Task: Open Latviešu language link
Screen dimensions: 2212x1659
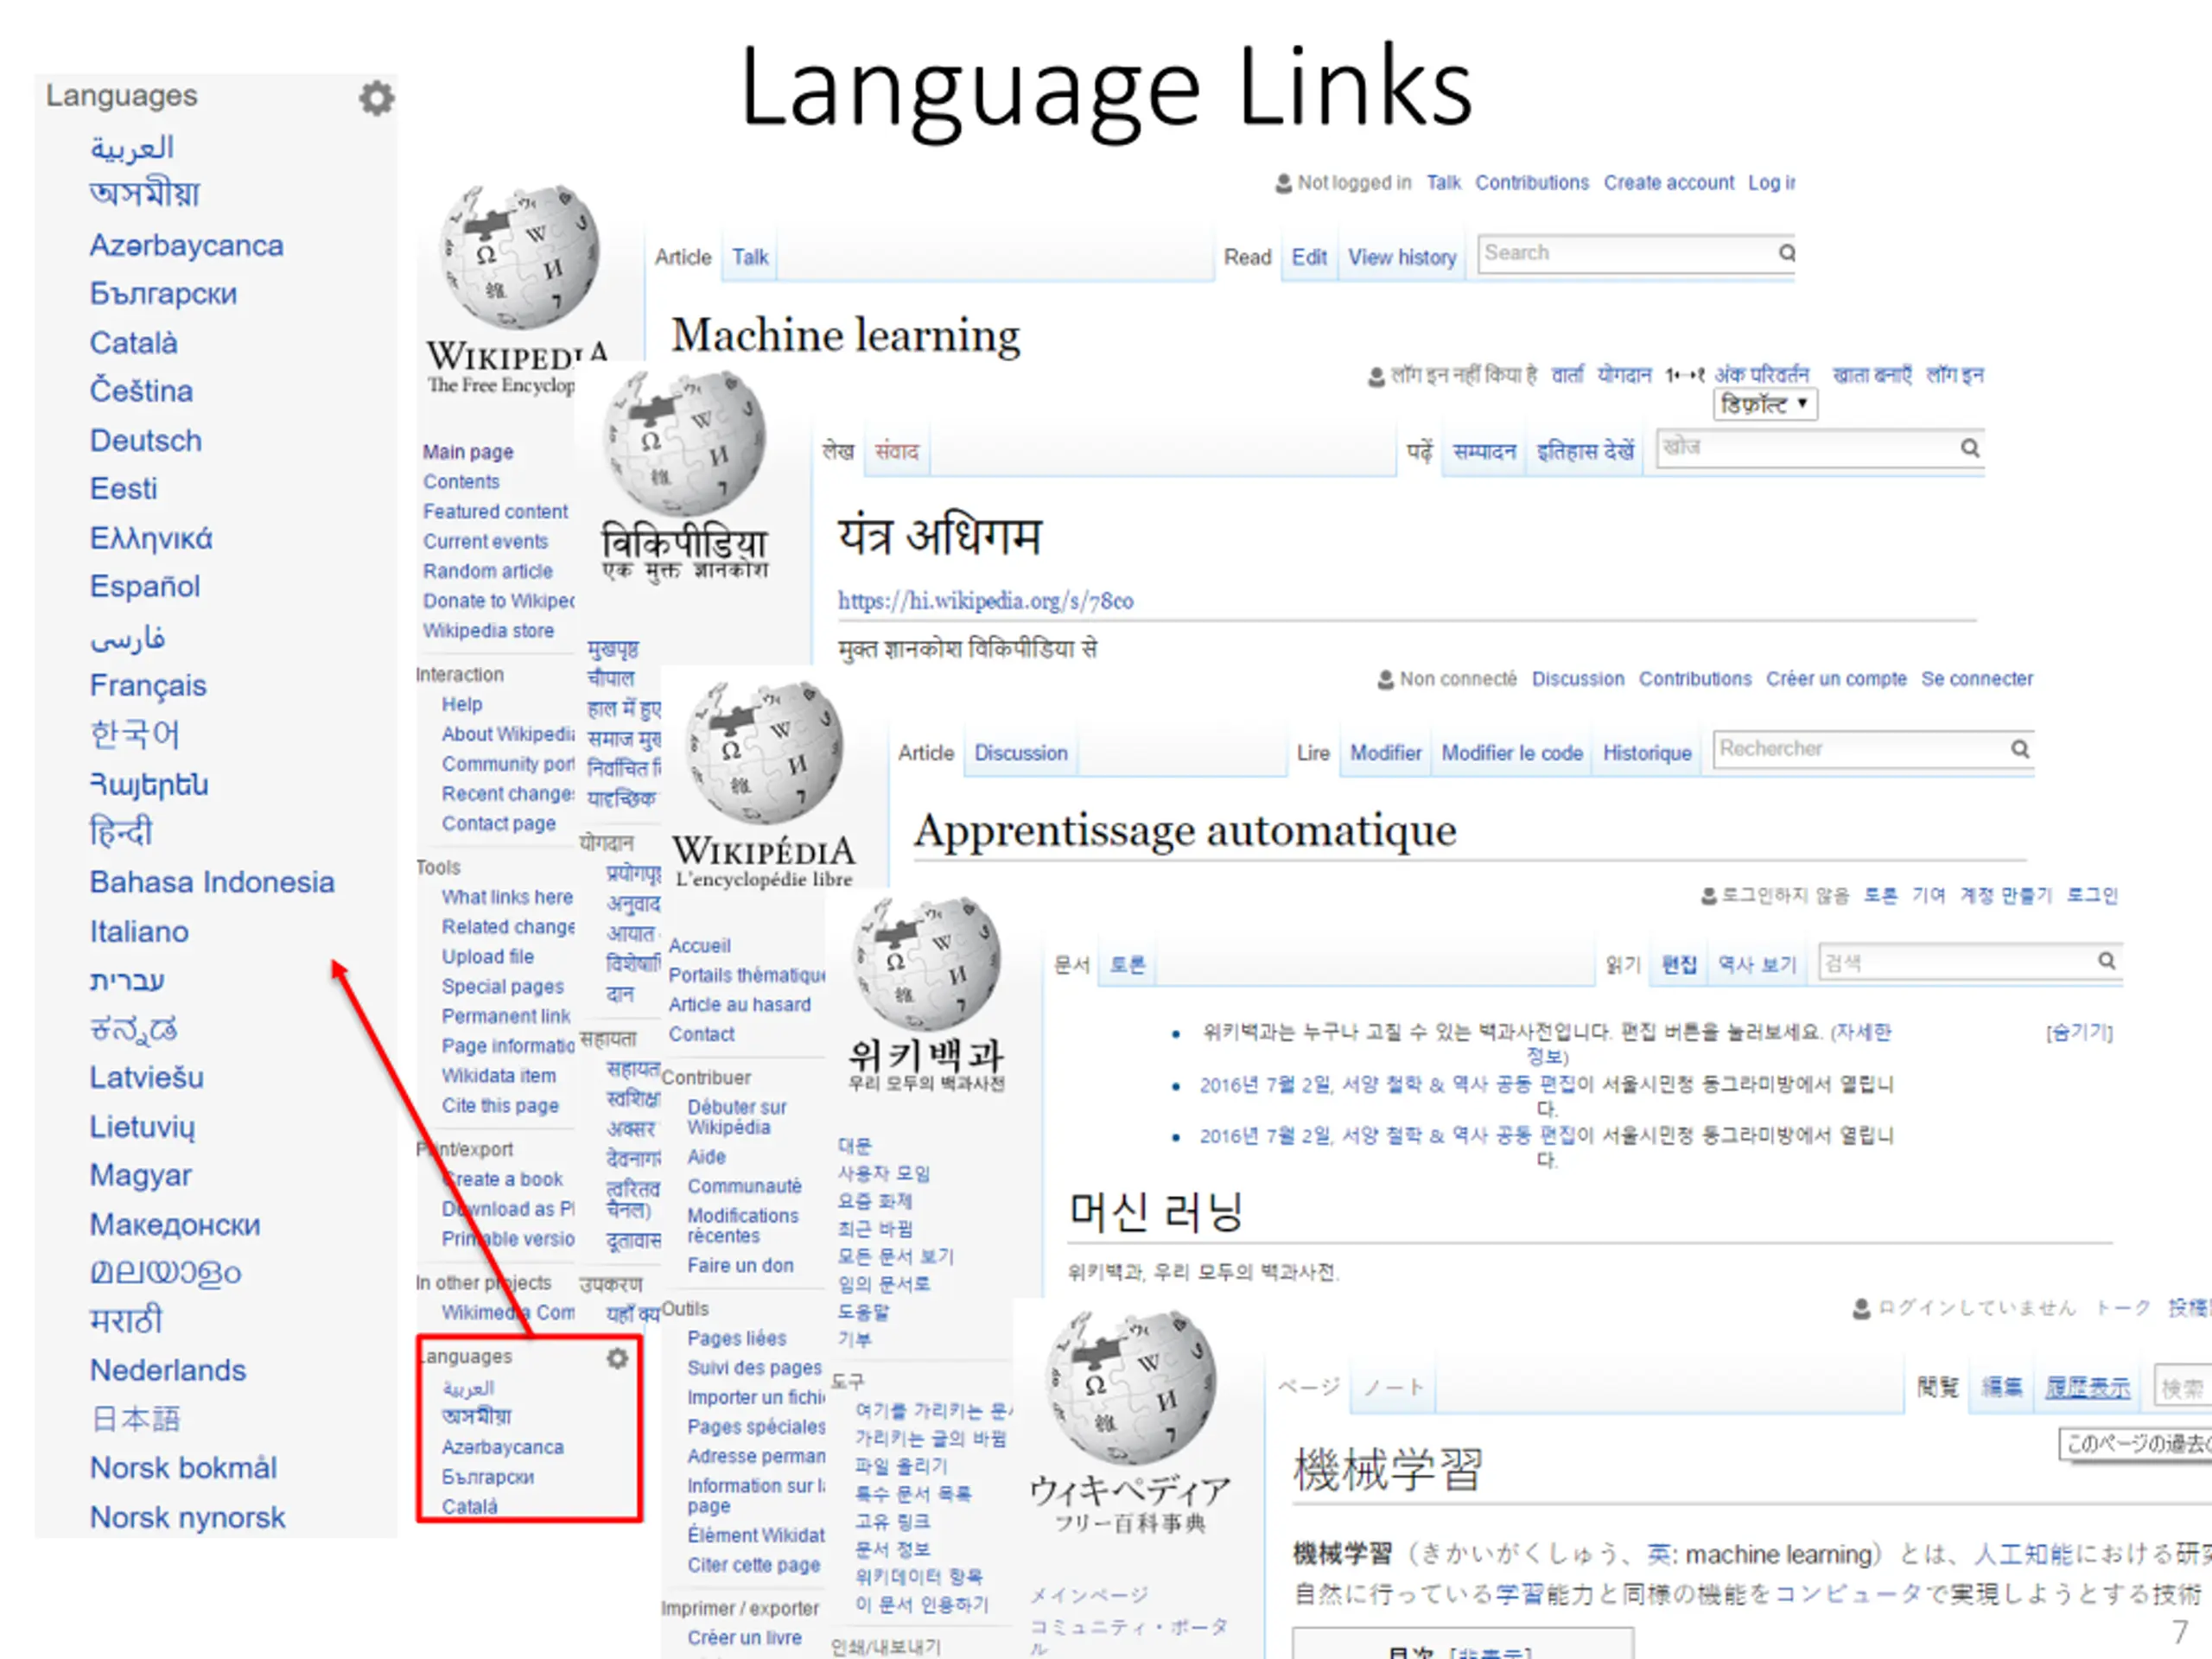Action: click(x=146, y=1077)
